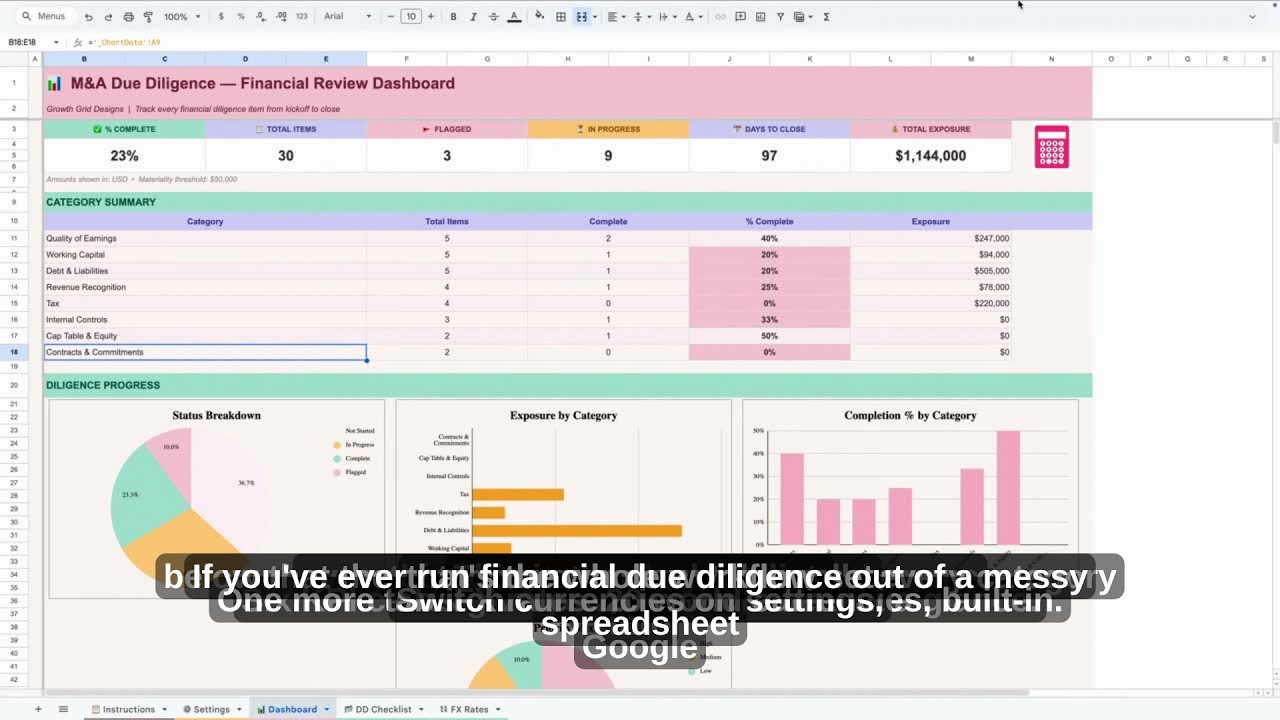Select the Debt & Liabilities category cell
This screenshot has height=720, width=1280.
tap(205, 271)
